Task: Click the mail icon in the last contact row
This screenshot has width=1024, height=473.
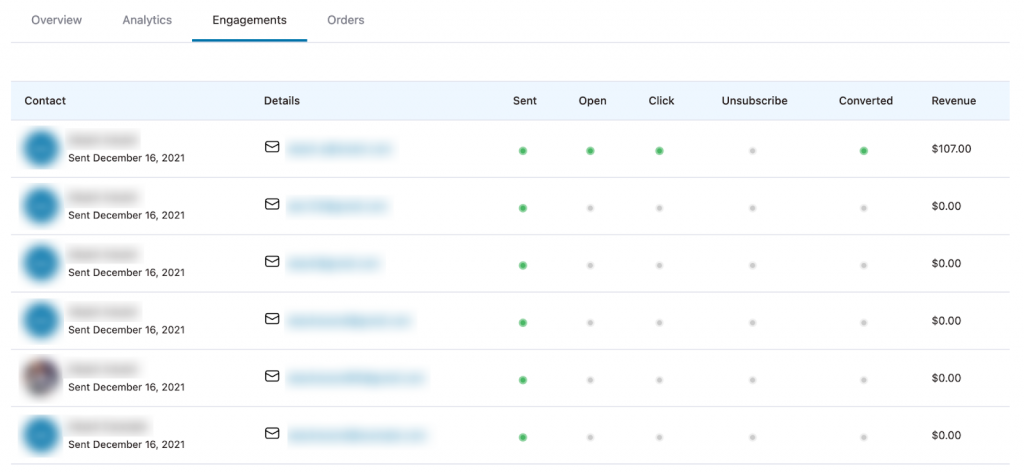Action: point(272,433)
